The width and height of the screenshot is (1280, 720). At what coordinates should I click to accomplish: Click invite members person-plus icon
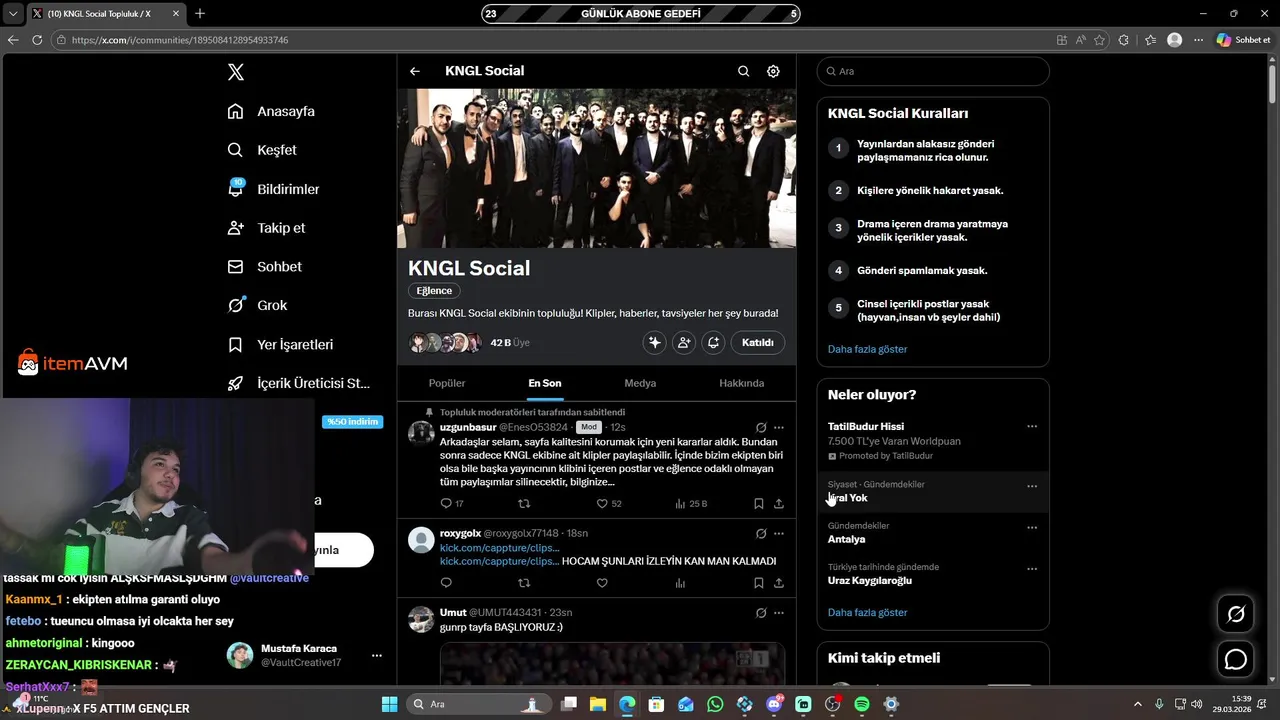click(684, 342)
